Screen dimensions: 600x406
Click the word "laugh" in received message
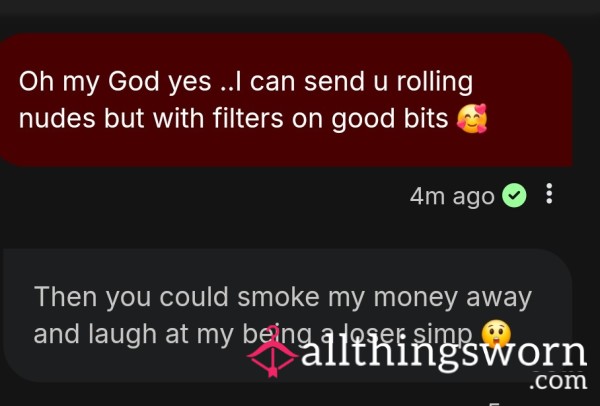122,334
